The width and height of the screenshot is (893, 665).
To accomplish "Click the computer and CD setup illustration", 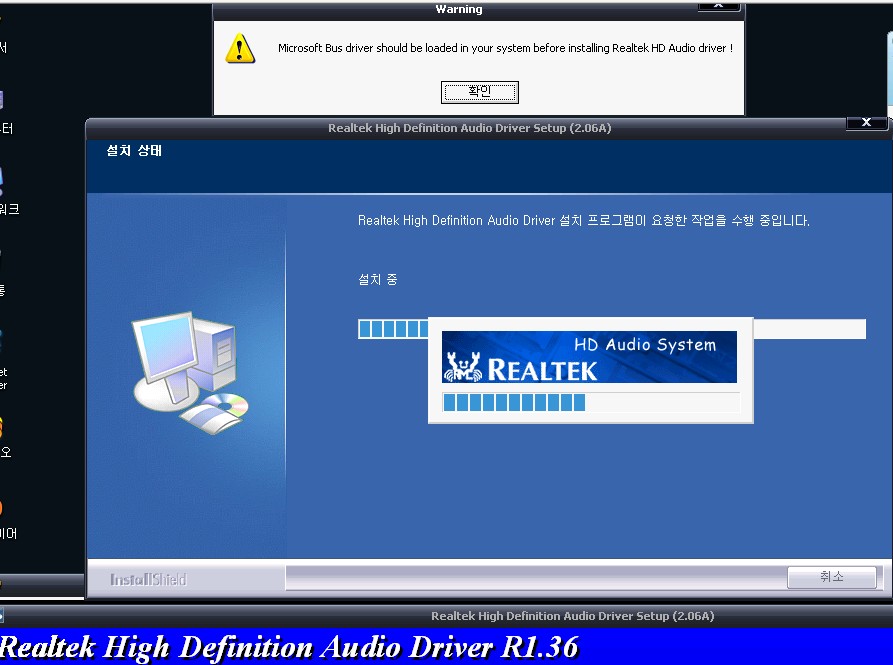I will pyautogui.click(x=190, y=372).
